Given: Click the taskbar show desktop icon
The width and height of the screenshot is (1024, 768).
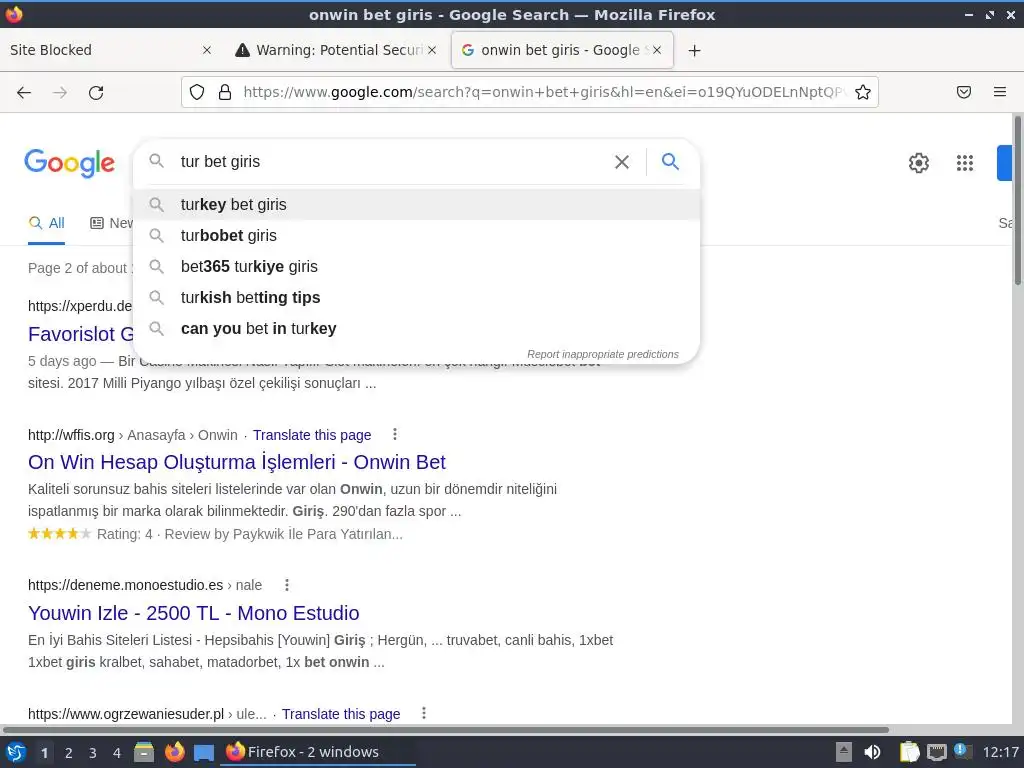Looking at the screenshot, I should pos(204,753).
